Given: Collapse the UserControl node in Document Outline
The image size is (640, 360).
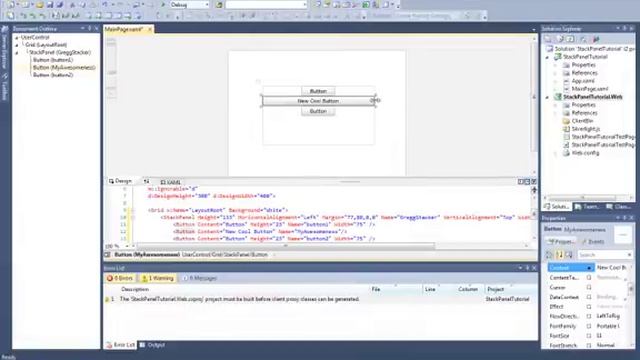Looking at the screenshot, I should 17,38.
